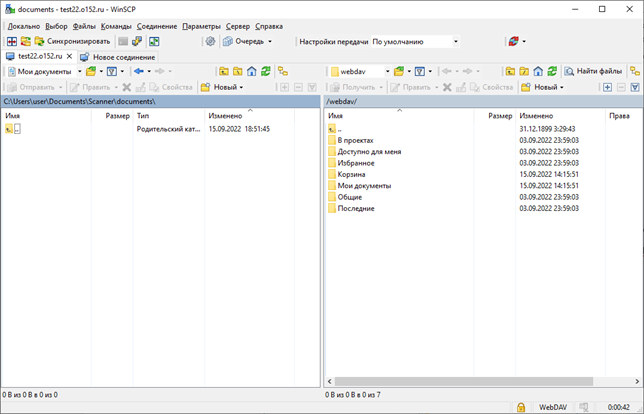
Task: Select the Корзина folder in remote panel
Action: coord(351,175)
